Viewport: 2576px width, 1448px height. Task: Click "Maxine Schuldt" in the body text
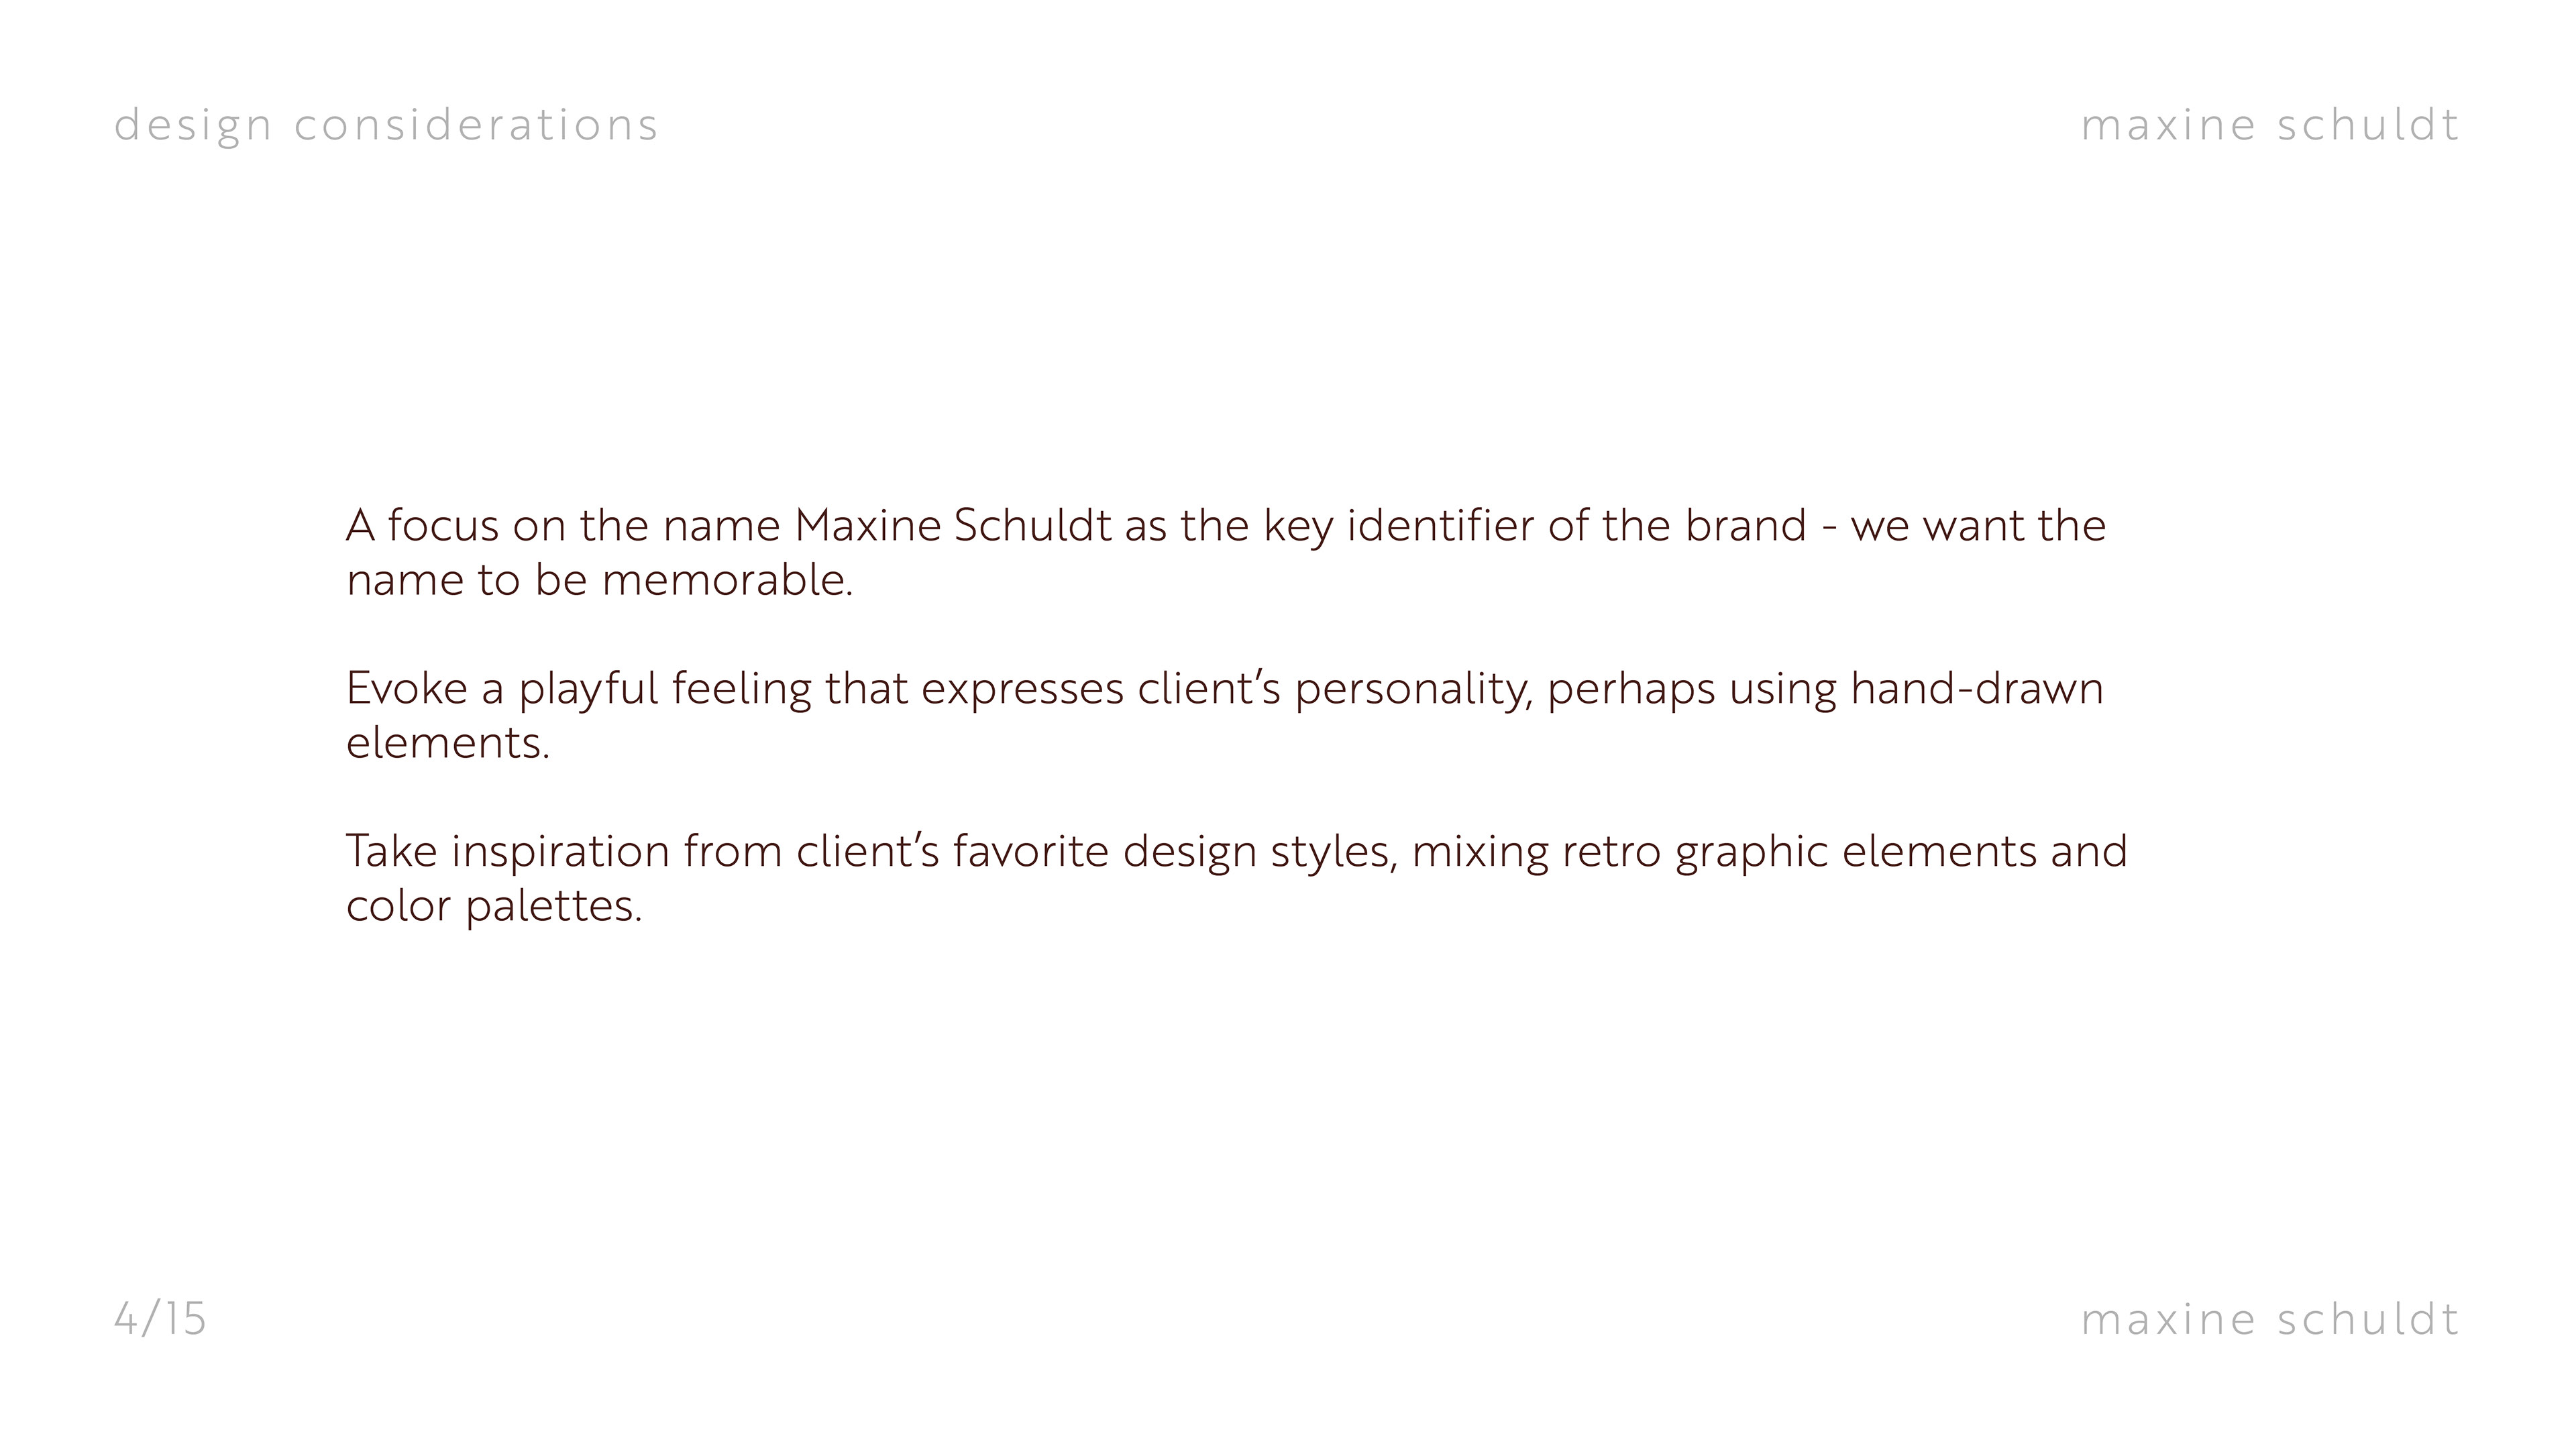pyautogui.click(x=952, y=526)
